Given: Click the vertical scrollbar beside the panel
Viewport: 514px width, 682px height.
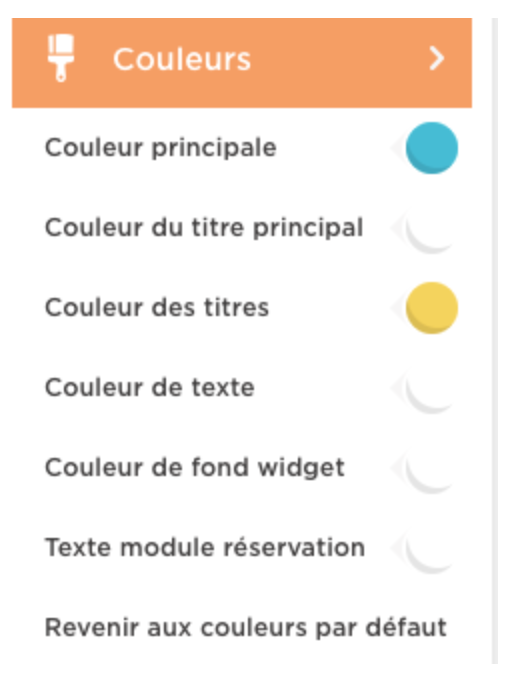Looking at the screenshot, I should 495,341.
